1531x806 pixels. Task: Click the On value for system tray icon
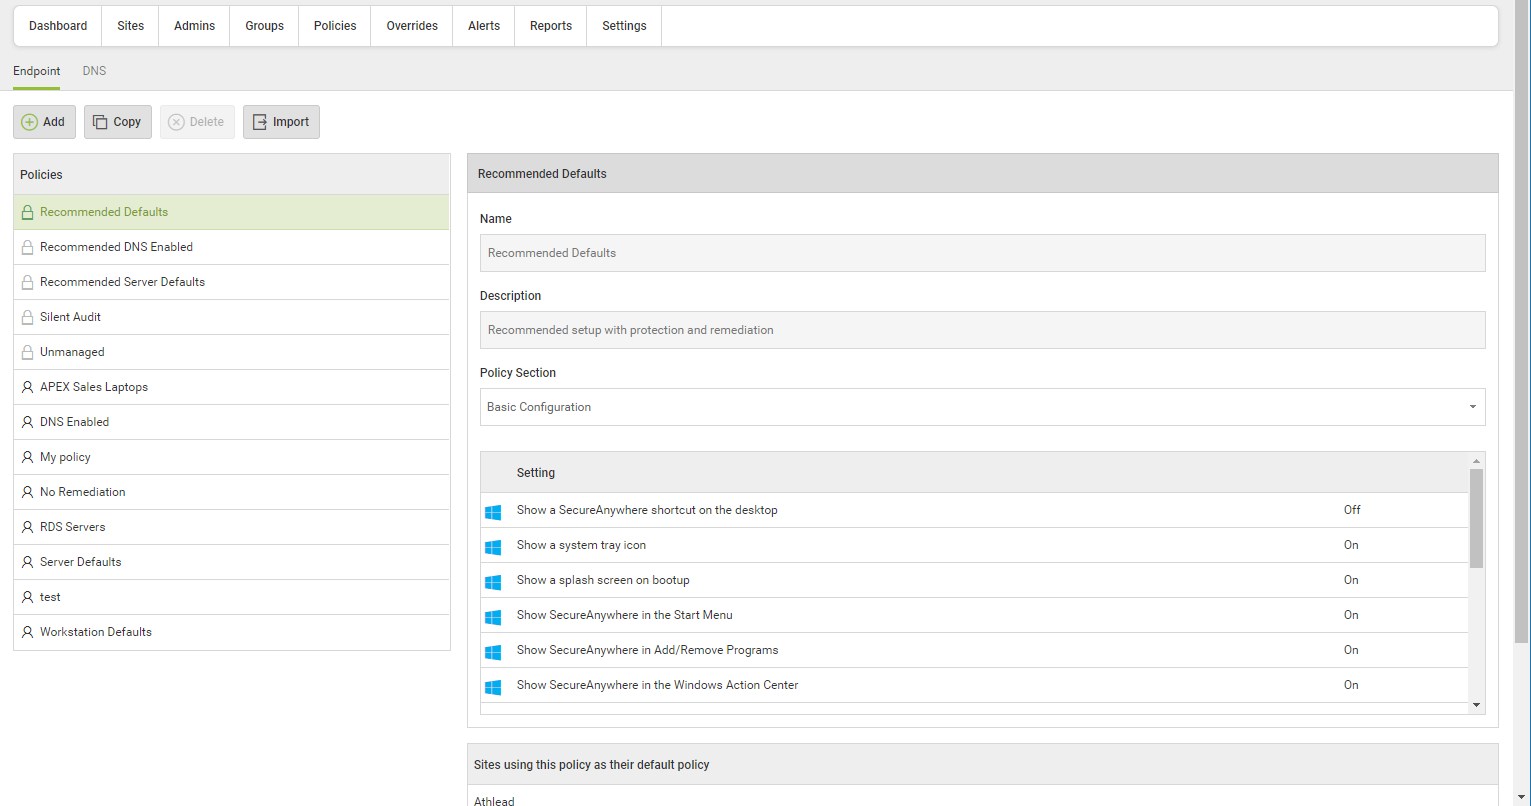pyautogui.click(x=1351, y=545)
